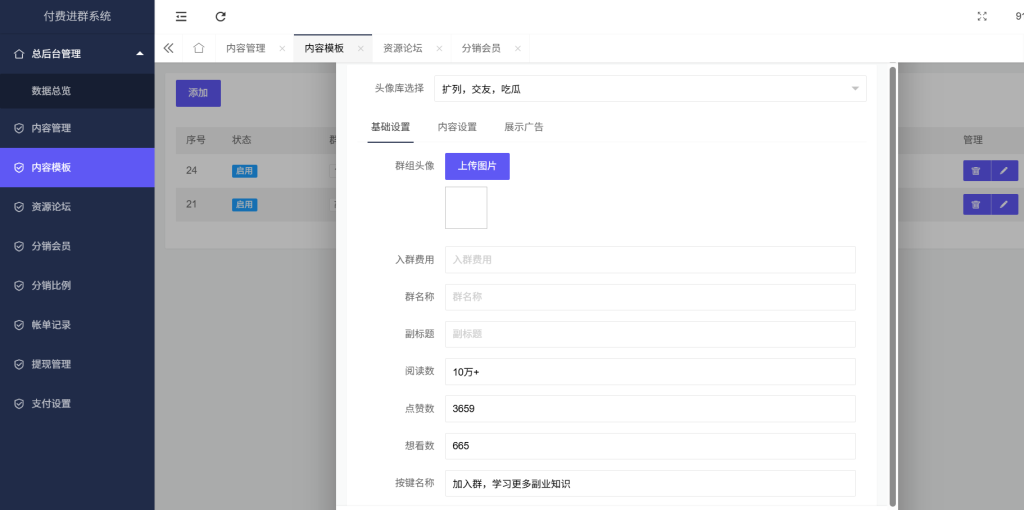Edit row 24 with pencil icon

tap(1004, 170)
